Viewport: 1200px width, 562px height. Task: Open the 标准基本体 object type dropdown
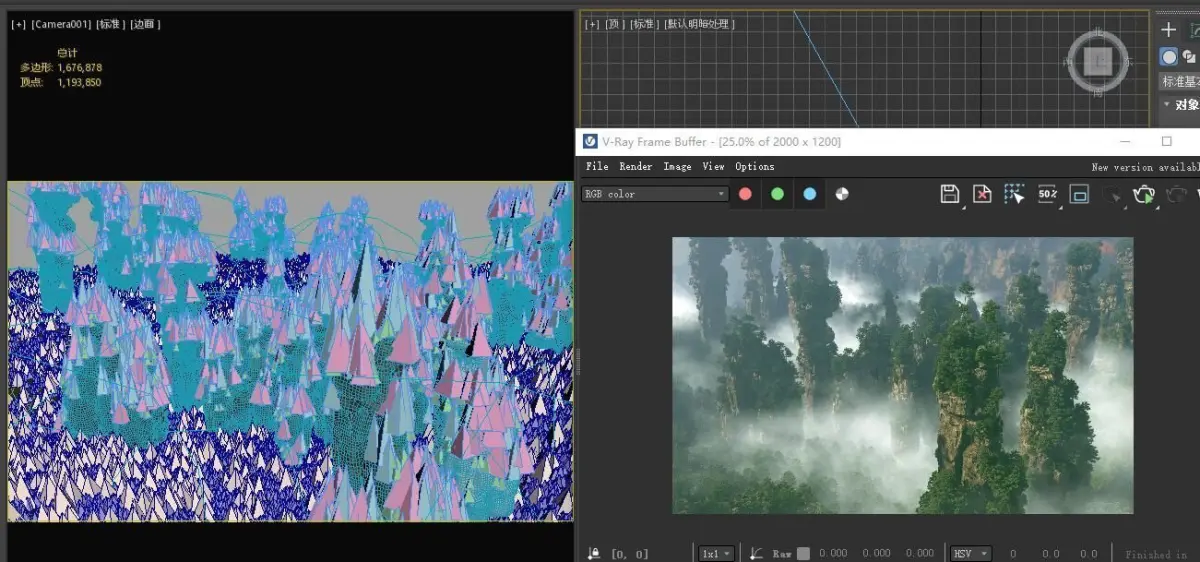coord(1180,81)
